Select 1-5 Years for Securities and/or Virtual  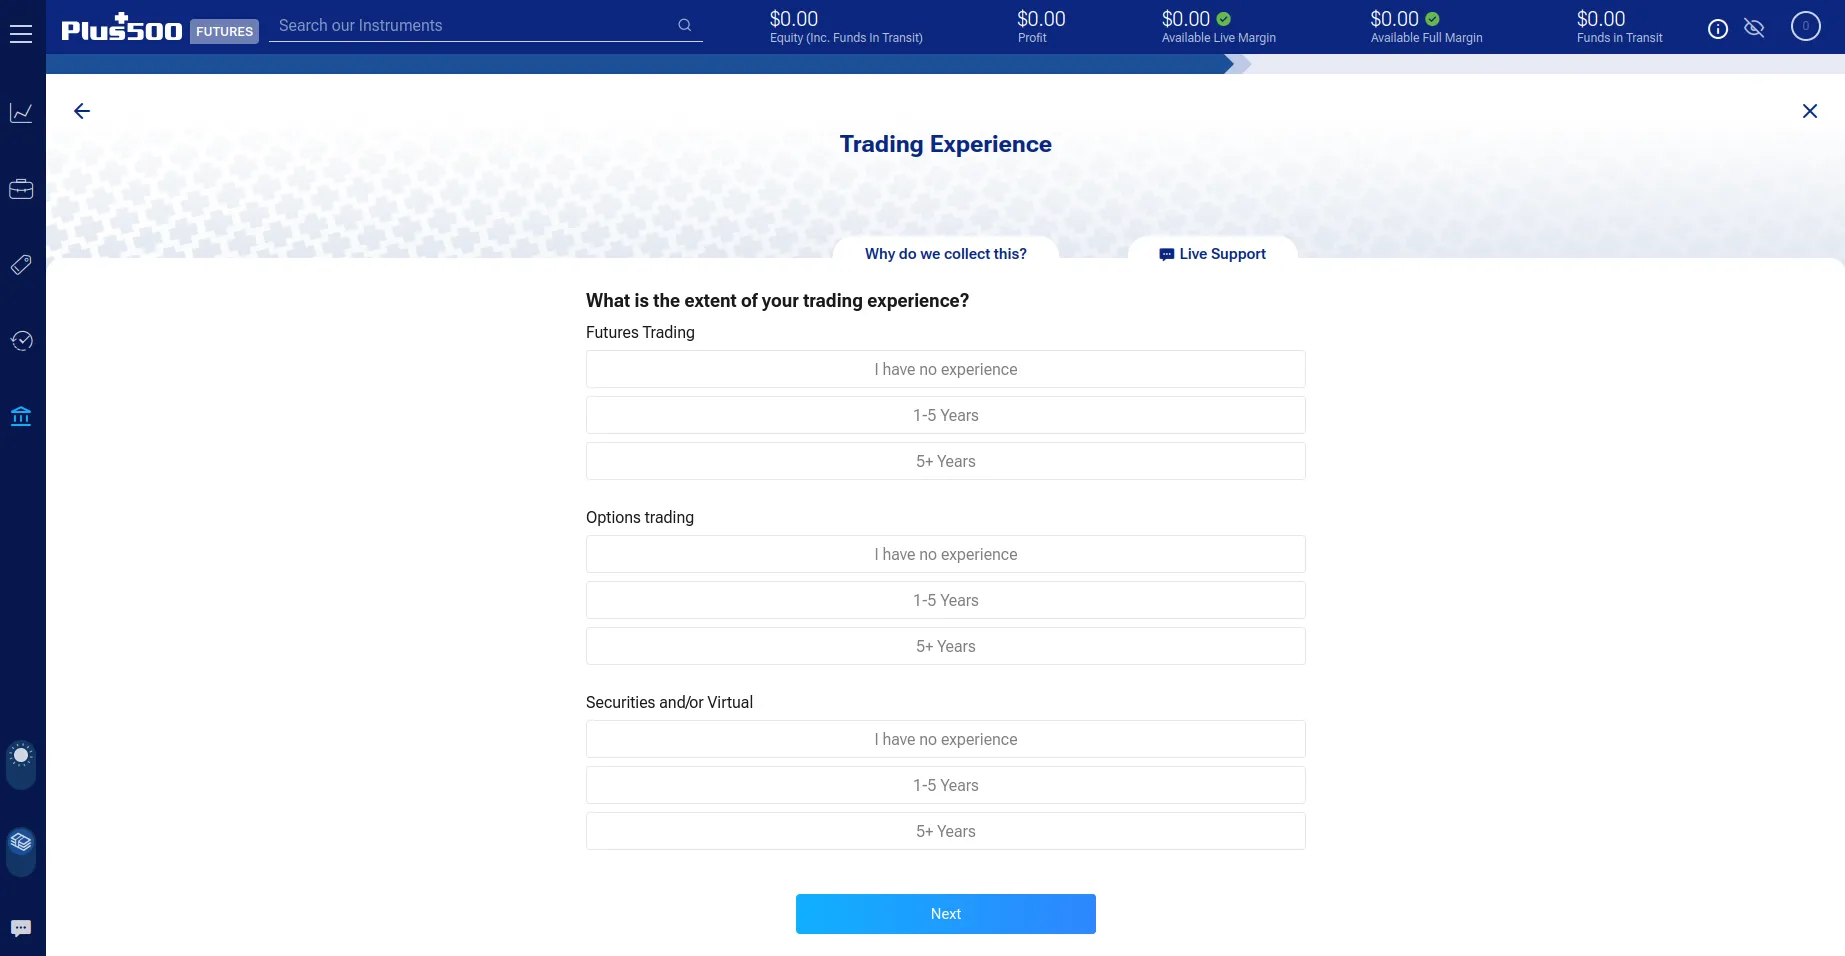click(946, 785)
